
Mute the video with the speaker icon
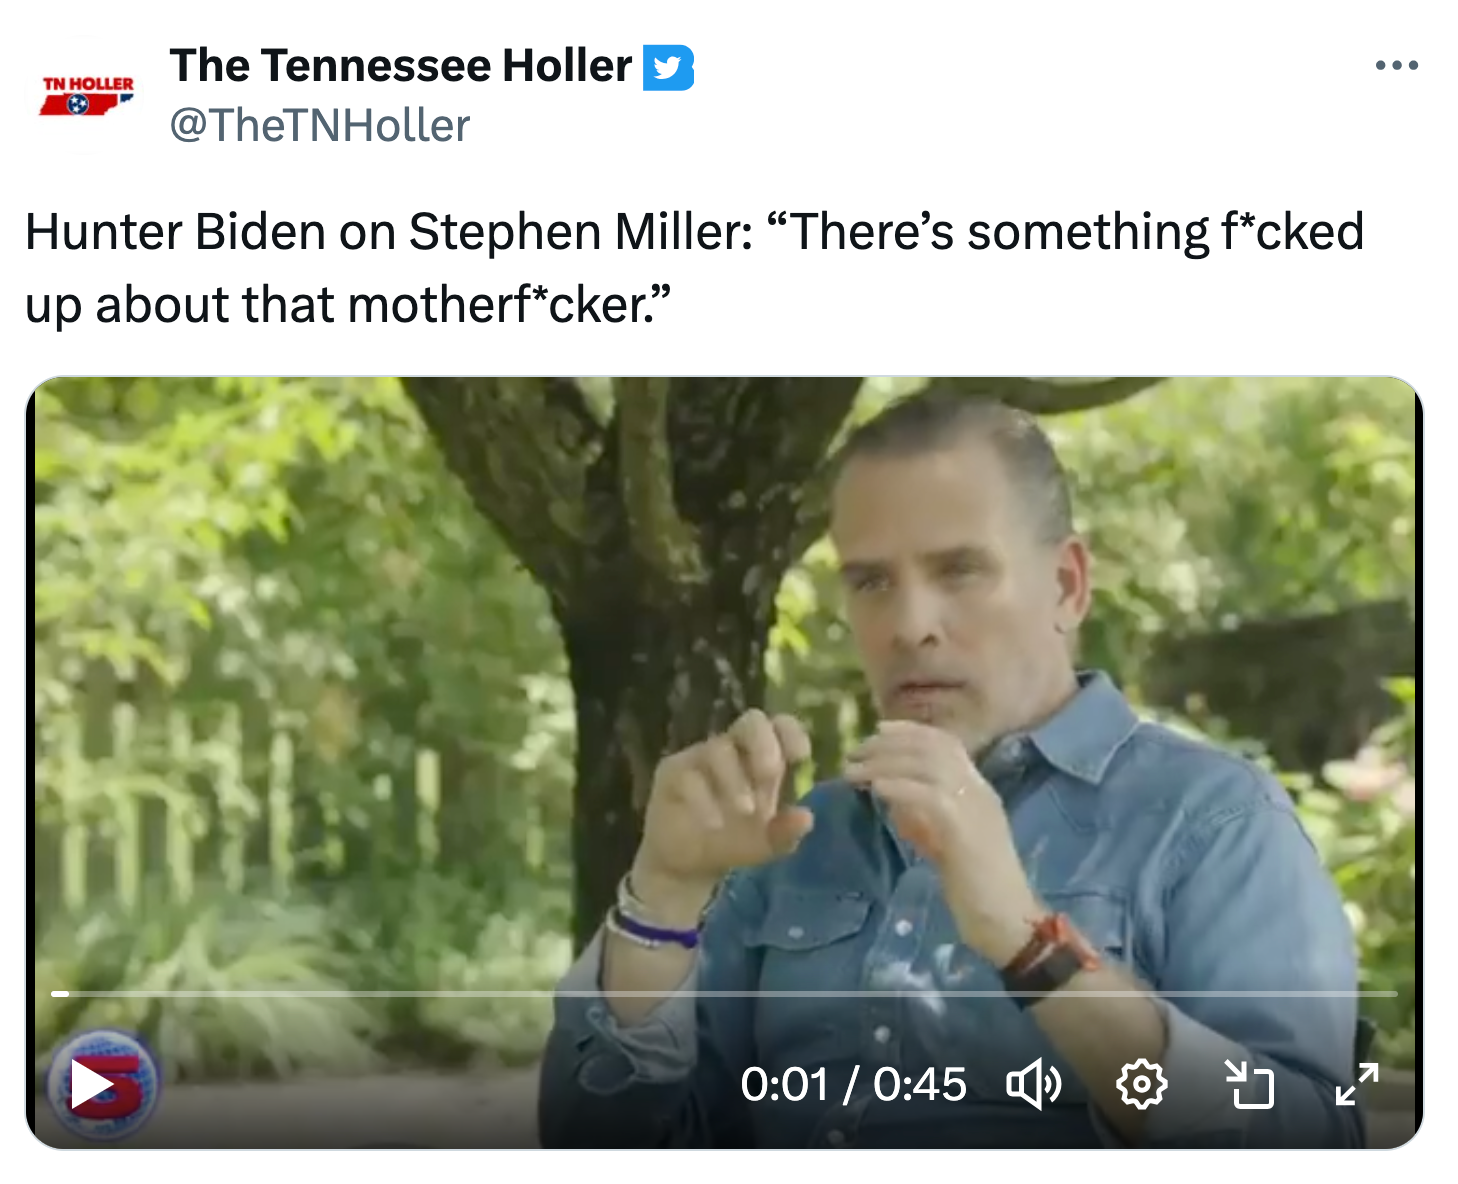tap(1033, 1084)
